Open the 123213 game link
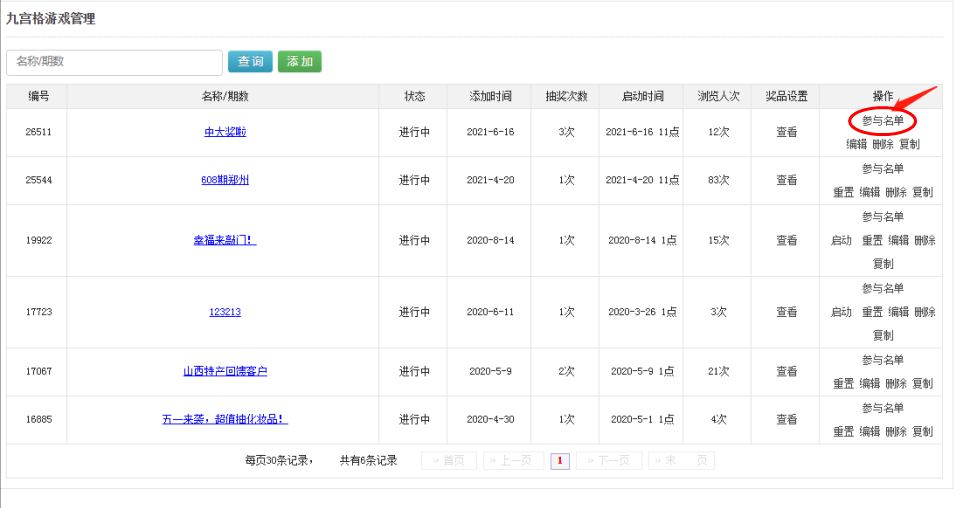970x508 pixels. pos(225,312)
